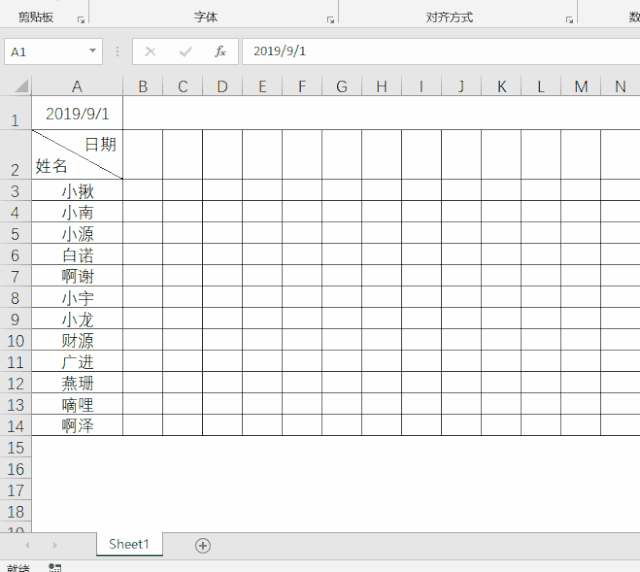Select column J header
The image size is (640, 572).
coord(461,87)
